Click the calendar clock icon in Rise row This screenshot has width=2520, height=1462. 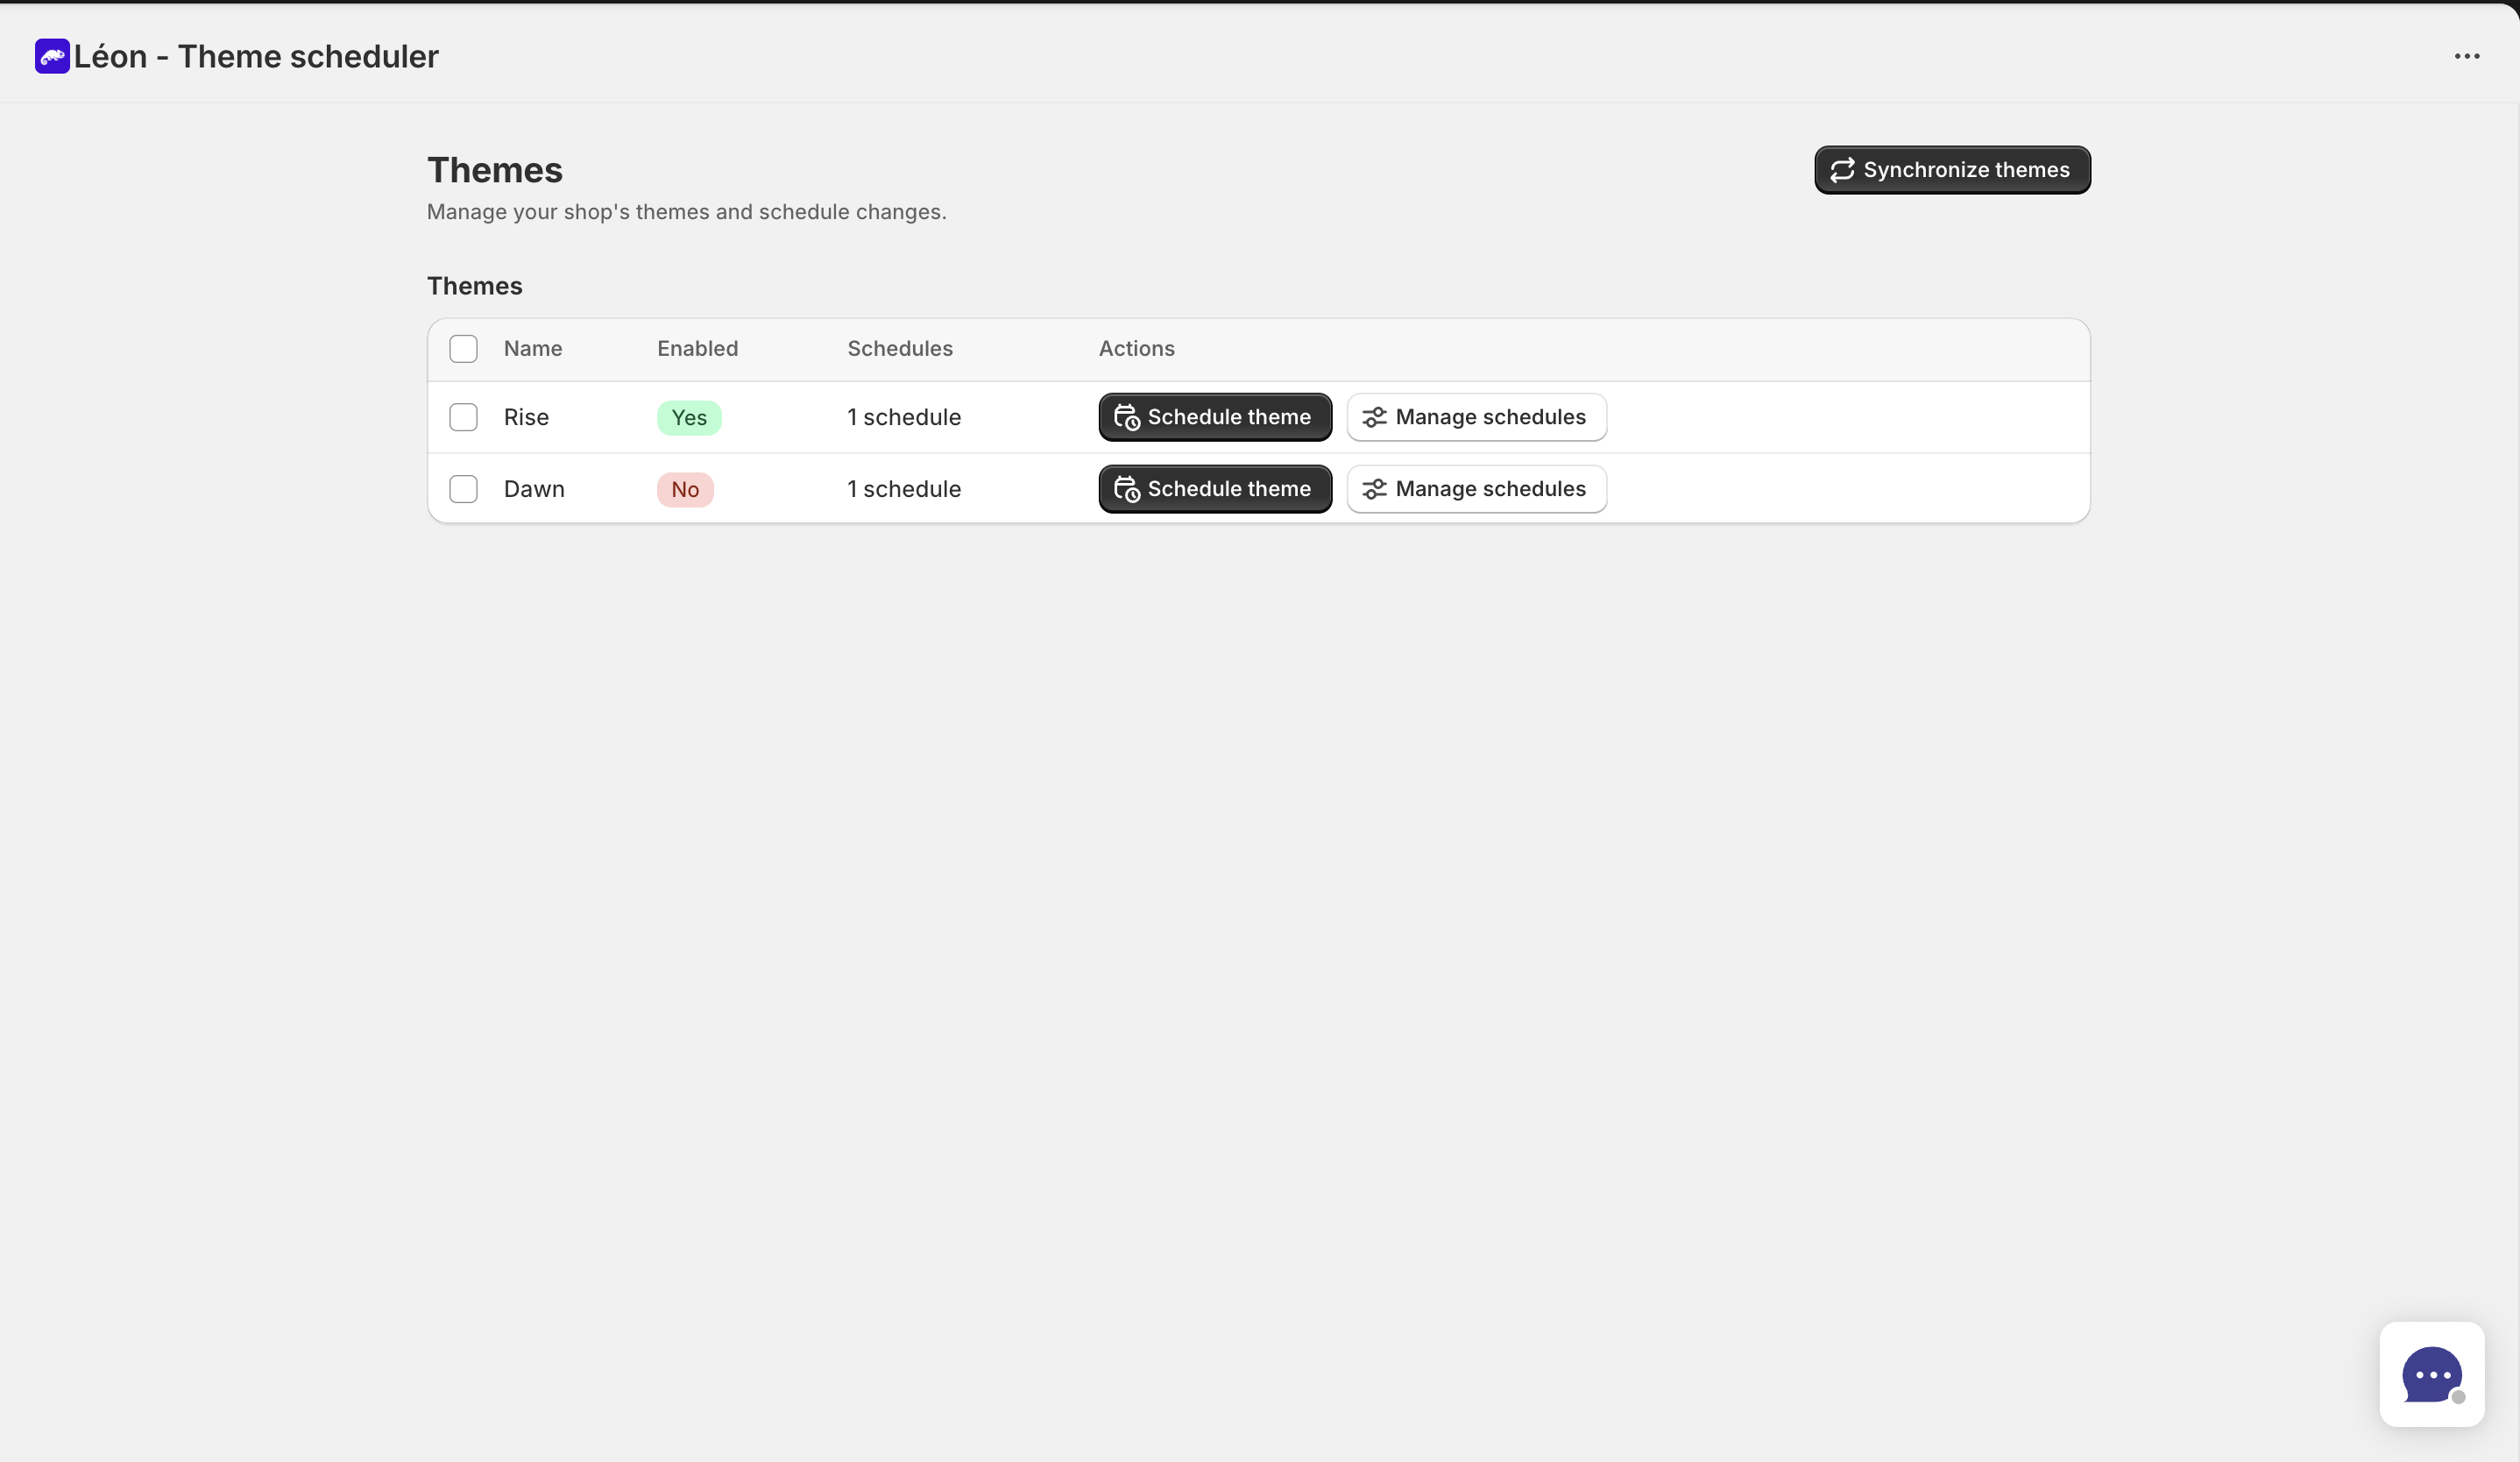[x=1127, y=418]
